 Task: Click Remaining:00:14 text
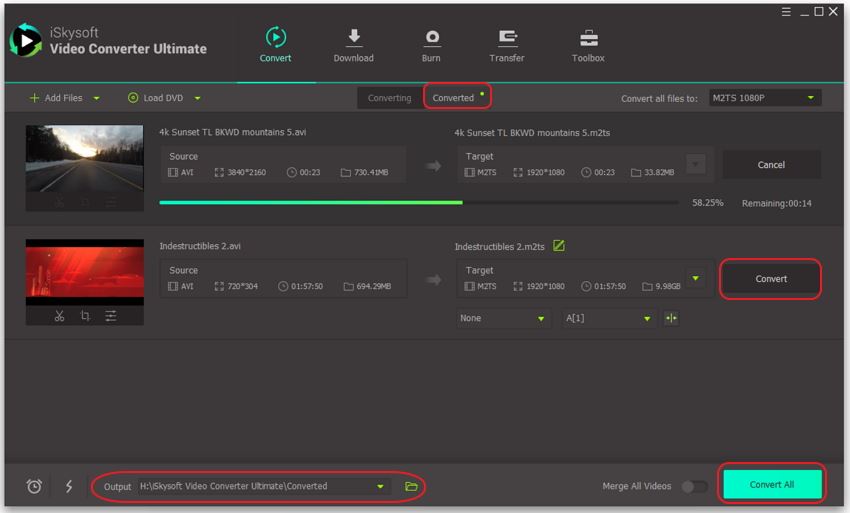point(776,203)
